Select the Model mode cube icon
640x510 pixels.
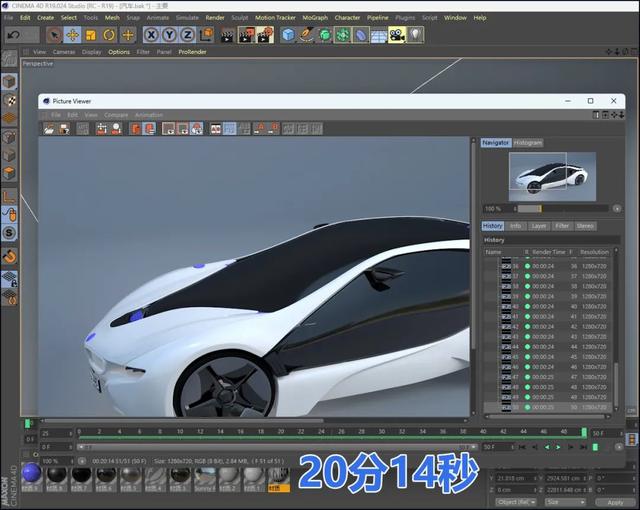[9, 82]
